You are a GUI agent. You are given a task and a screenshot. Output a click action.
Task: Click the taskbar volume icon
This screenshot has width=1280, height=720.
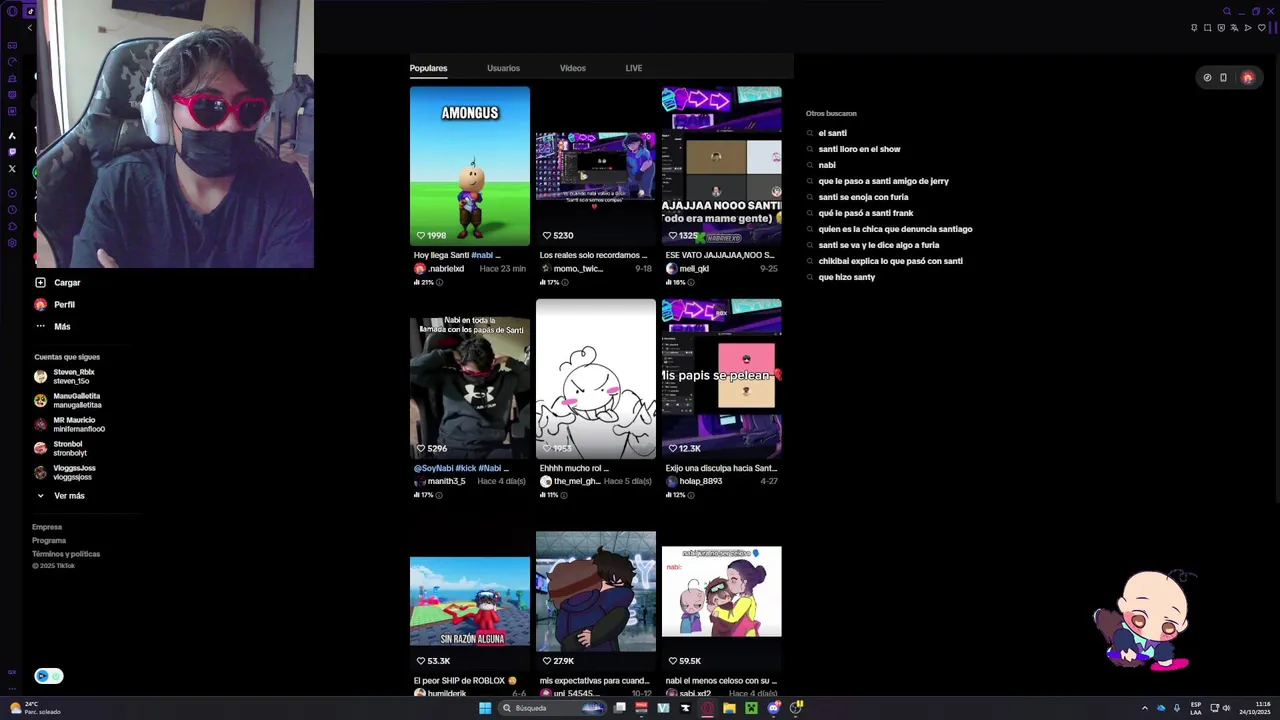[1226, 708]
